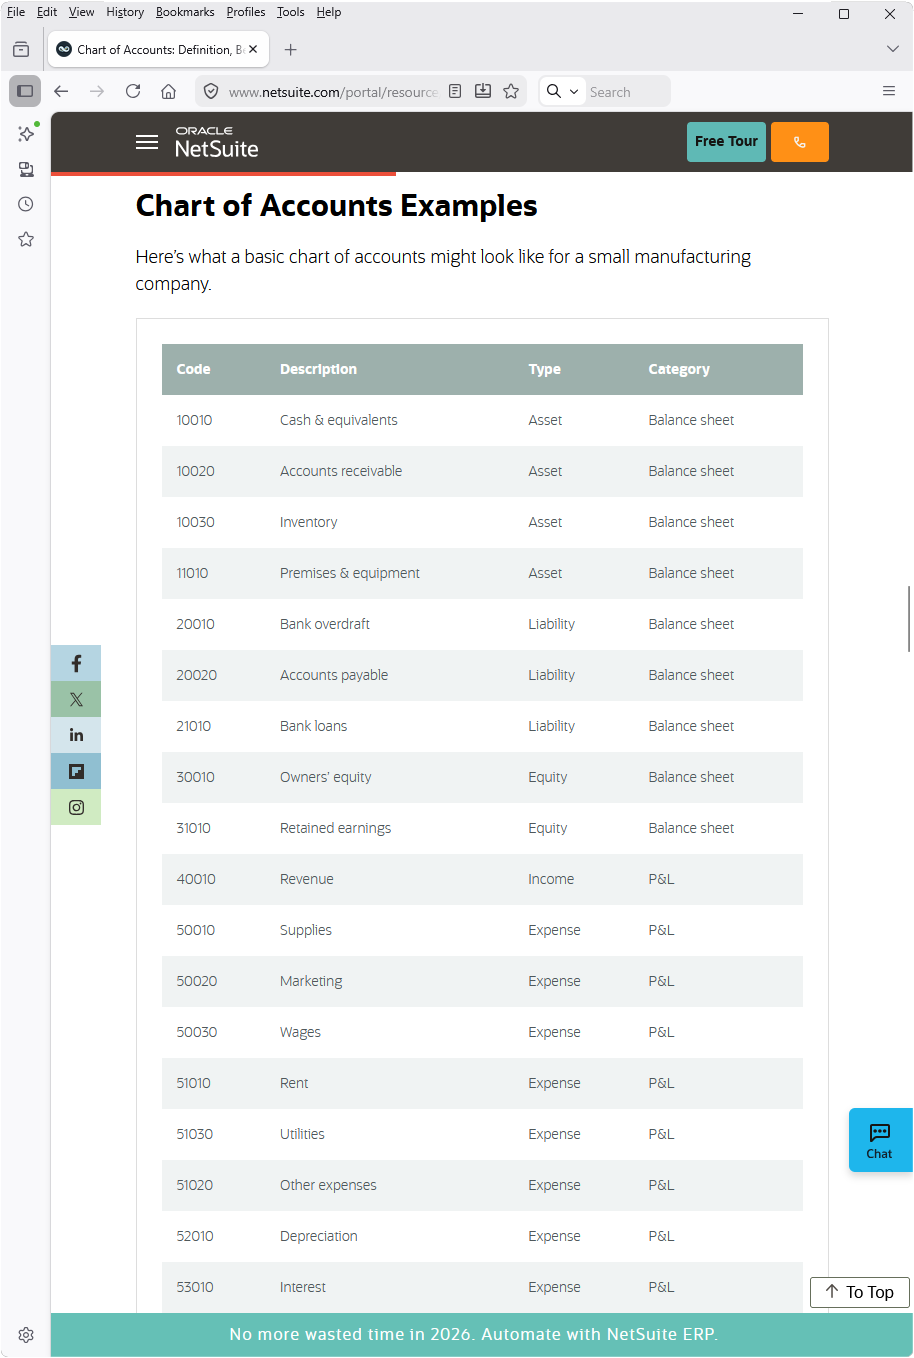Share page on LinkedIn
The height and width of the screenshot is (1358, 914).
click(76, 735)
